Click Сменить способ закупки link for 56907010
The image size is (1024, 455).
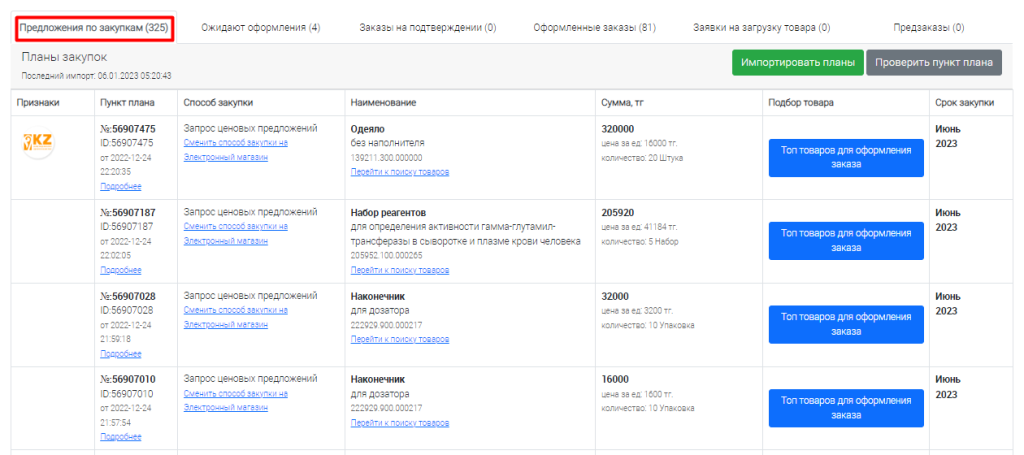(x=236, y=394)
